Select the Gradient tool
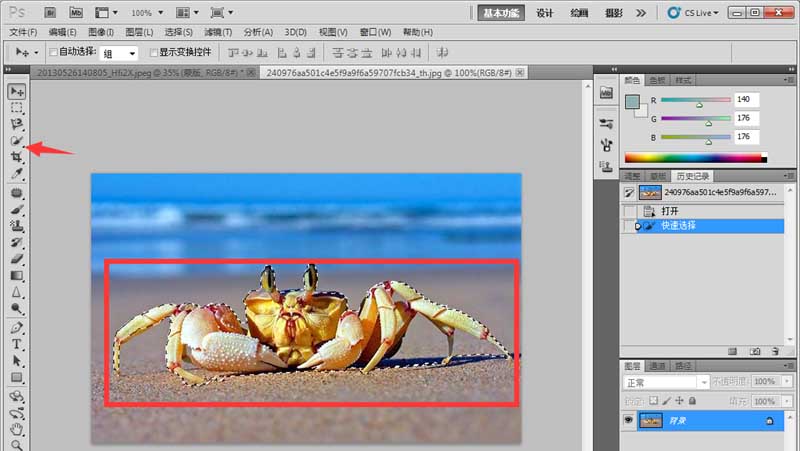The image size is (800, 451). pos(16,275)
